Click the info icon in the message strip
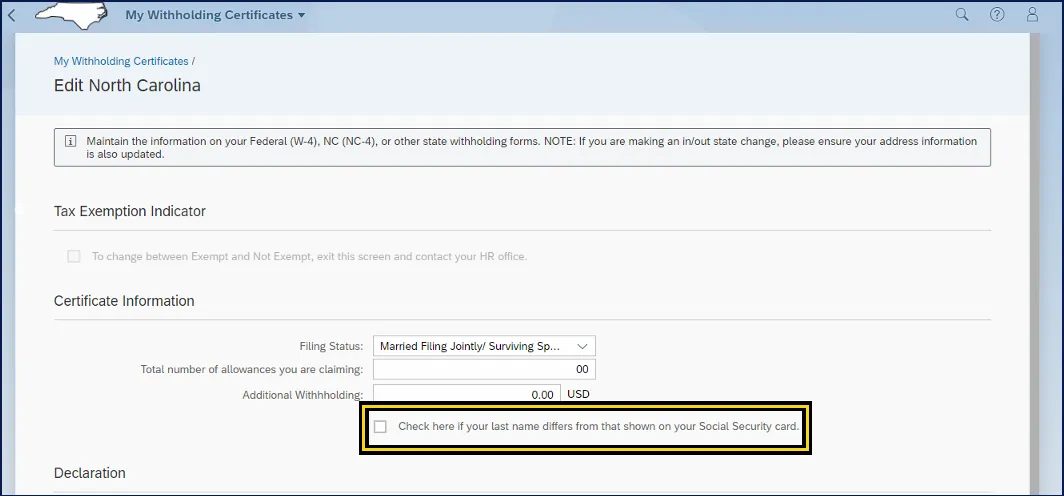Screen dimensions: 1064x496 coord(70,142)
